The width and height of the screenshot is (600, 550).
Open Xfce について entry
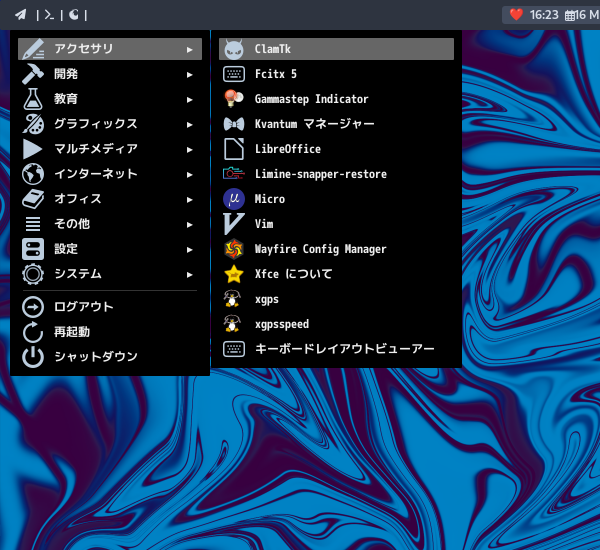click(x=336, y=274)
